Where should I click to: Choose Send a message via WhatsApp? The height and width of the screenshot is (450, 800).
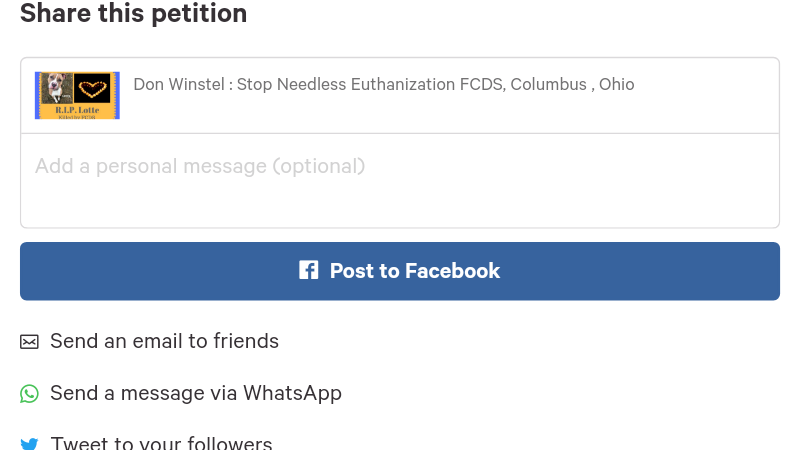196,393
